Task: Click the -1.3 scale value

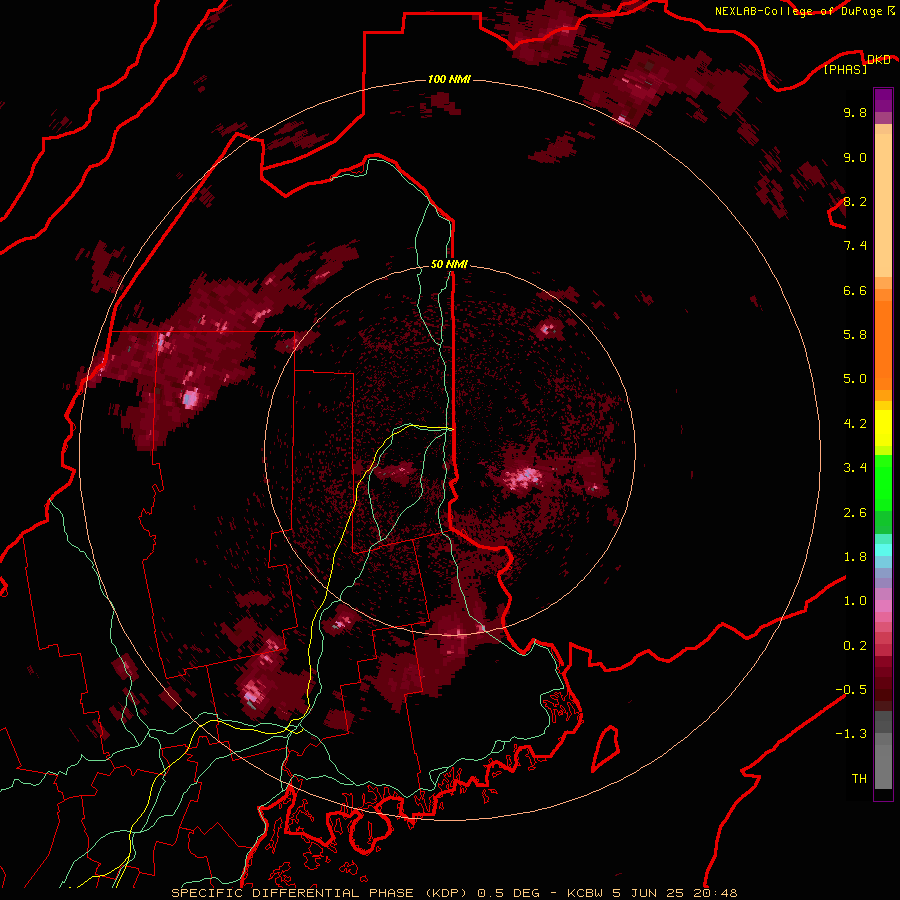Action: click(x=851, y=734)
